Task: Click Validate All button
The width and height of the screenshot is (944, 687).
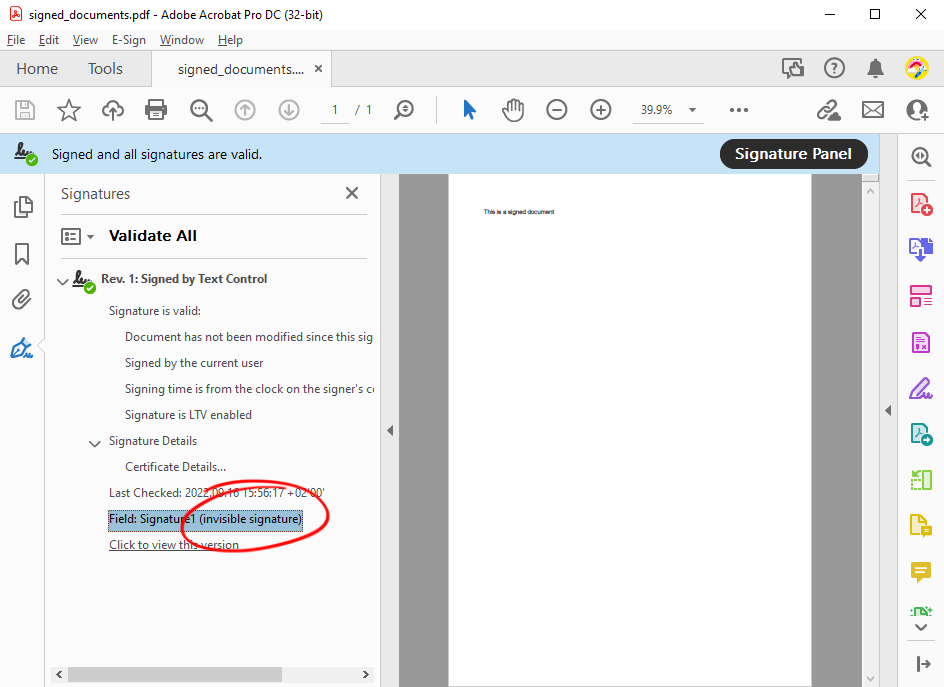Action: tap(153, 236)
